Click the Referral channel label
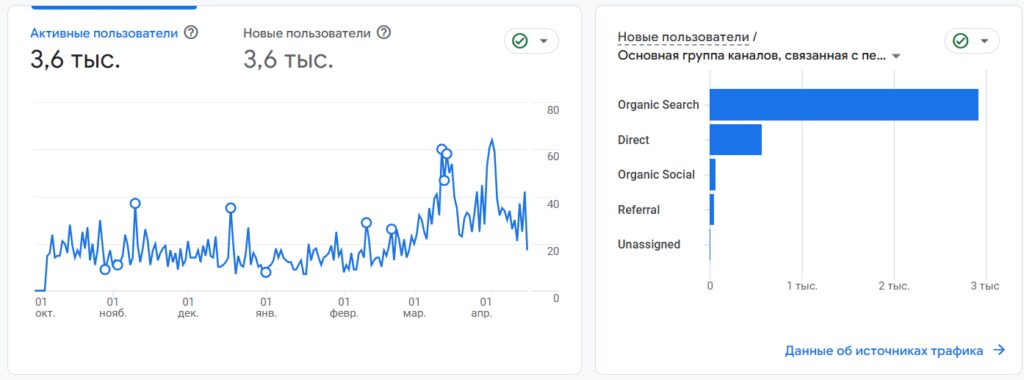 [639, 210]
